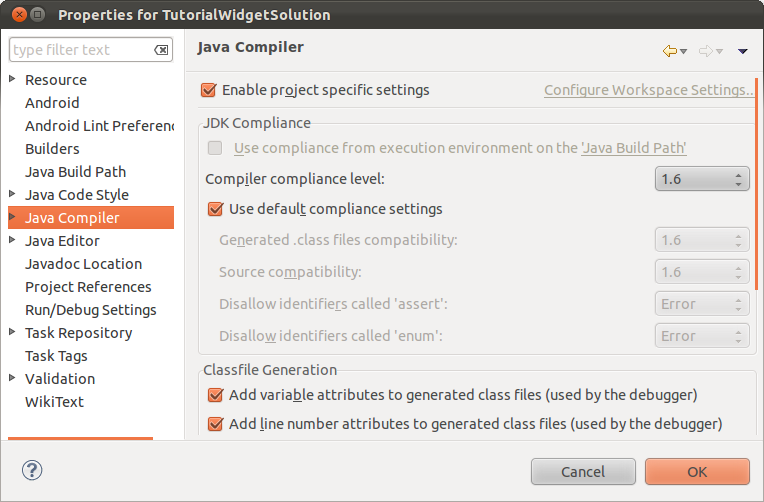Uncheck Use default compliance settings

[x=215, y=209]
